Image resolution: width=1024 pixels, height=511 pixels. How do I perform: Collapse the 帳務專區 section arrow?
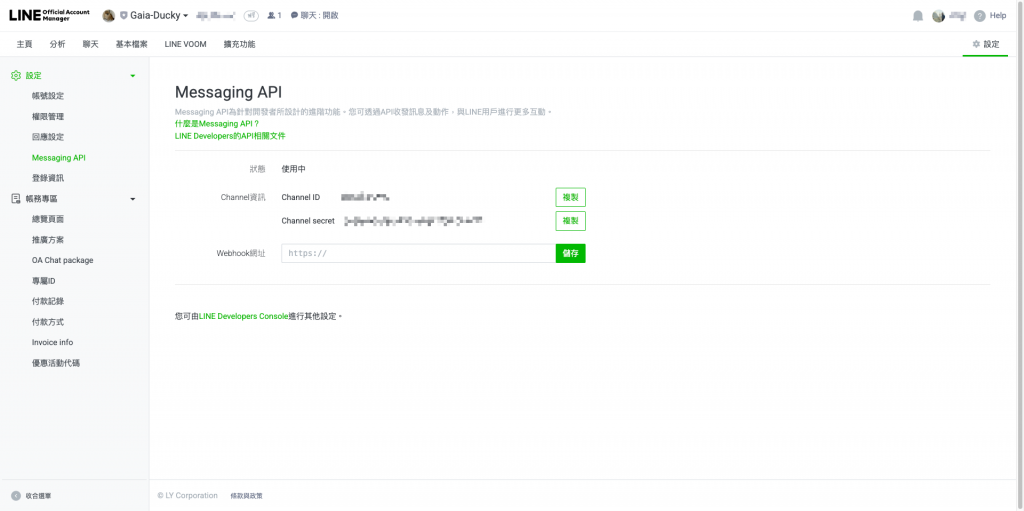133,199
